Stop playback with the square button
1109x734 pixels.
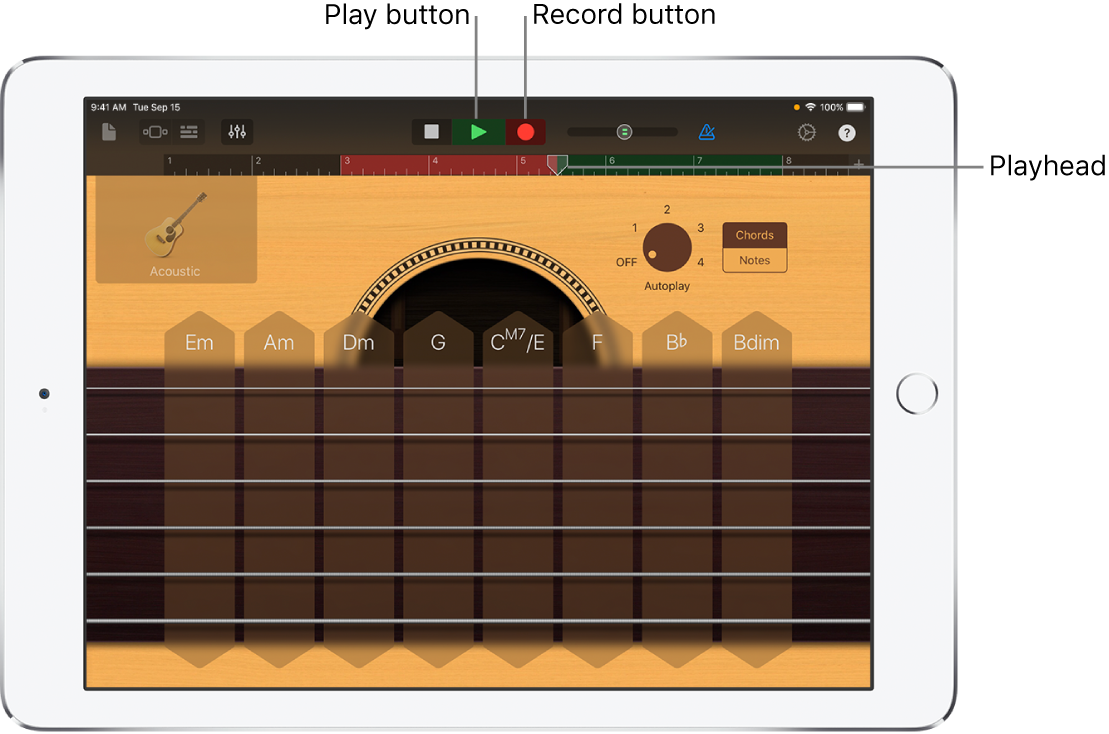point(431,132)
